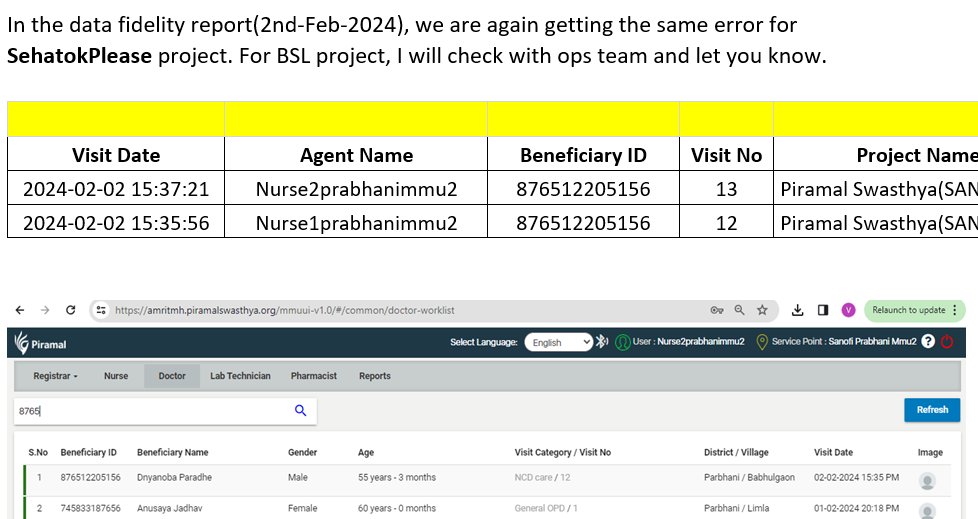Run search with the magnifier icon
This screenshot has width=978, height=519.
[301, 410]
